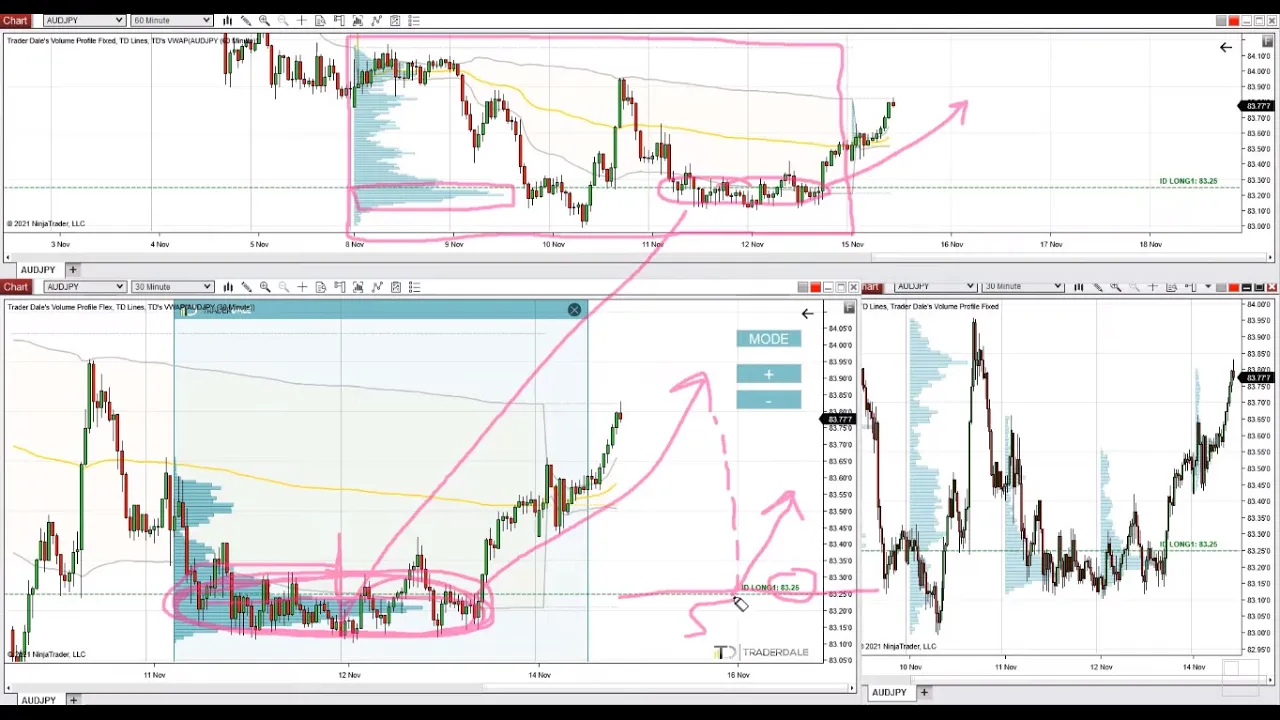Open properties list icon in 60 Minute chart
Viewport: 1280px width, 720px height.
[x=414, y=20]
